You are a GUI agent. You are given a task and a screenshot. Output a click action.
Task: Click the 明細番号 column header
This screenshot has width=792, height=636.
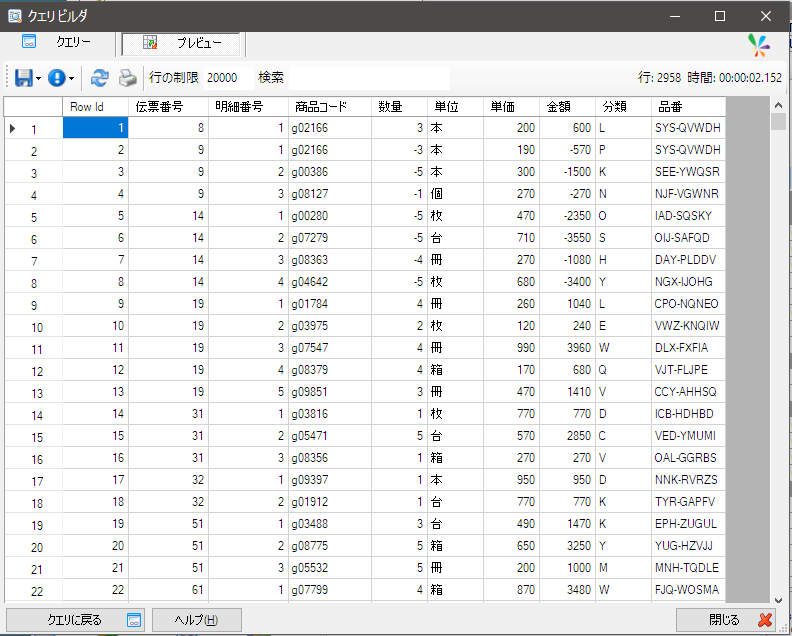click(248, 107)
